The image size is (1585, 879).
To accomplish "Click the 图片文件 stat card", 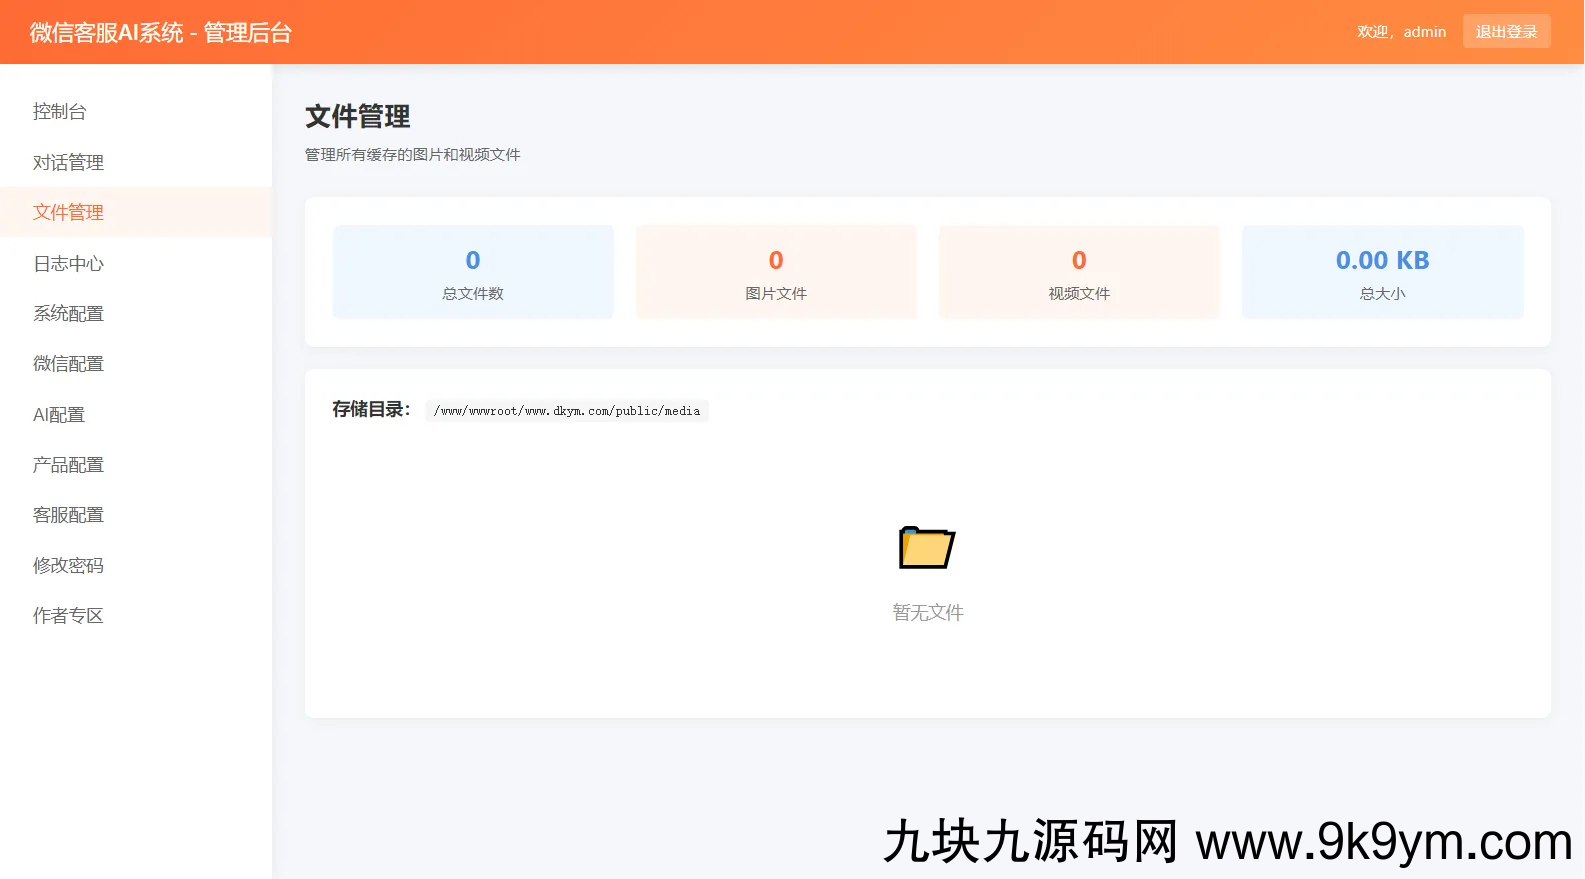I will click(x=776, y=272).
